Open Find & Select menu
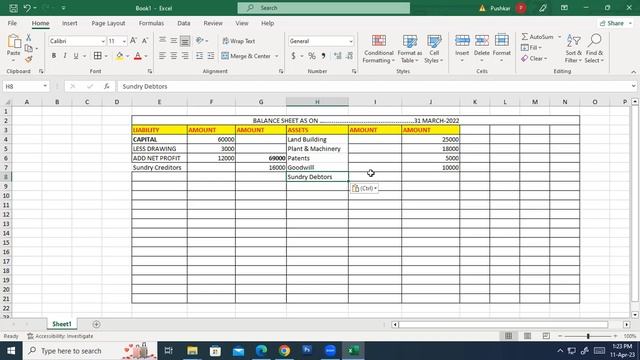Viewport: 640px width, 360px height. point(594,49)
